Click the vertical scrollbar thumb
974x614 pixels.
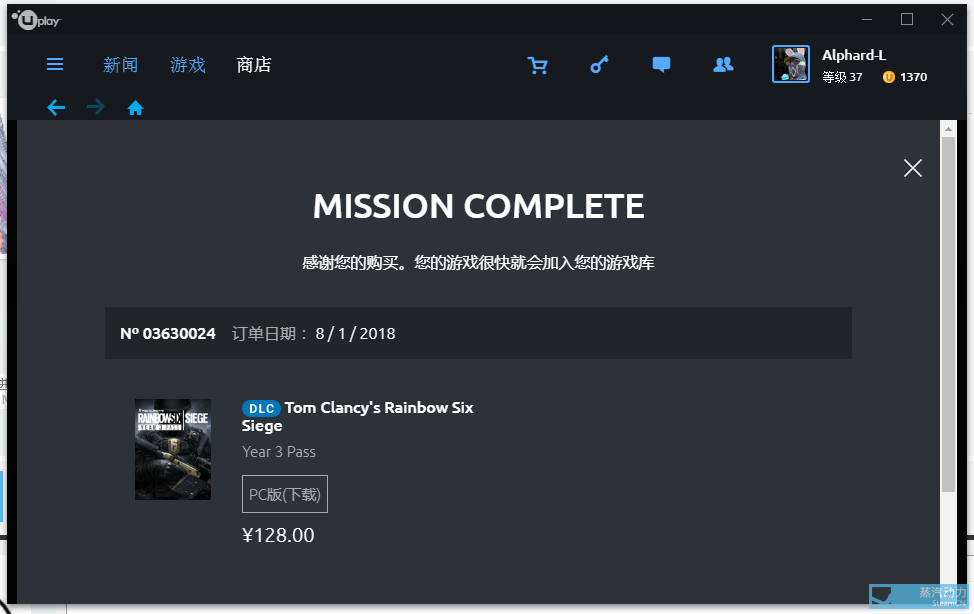point(948,314)
